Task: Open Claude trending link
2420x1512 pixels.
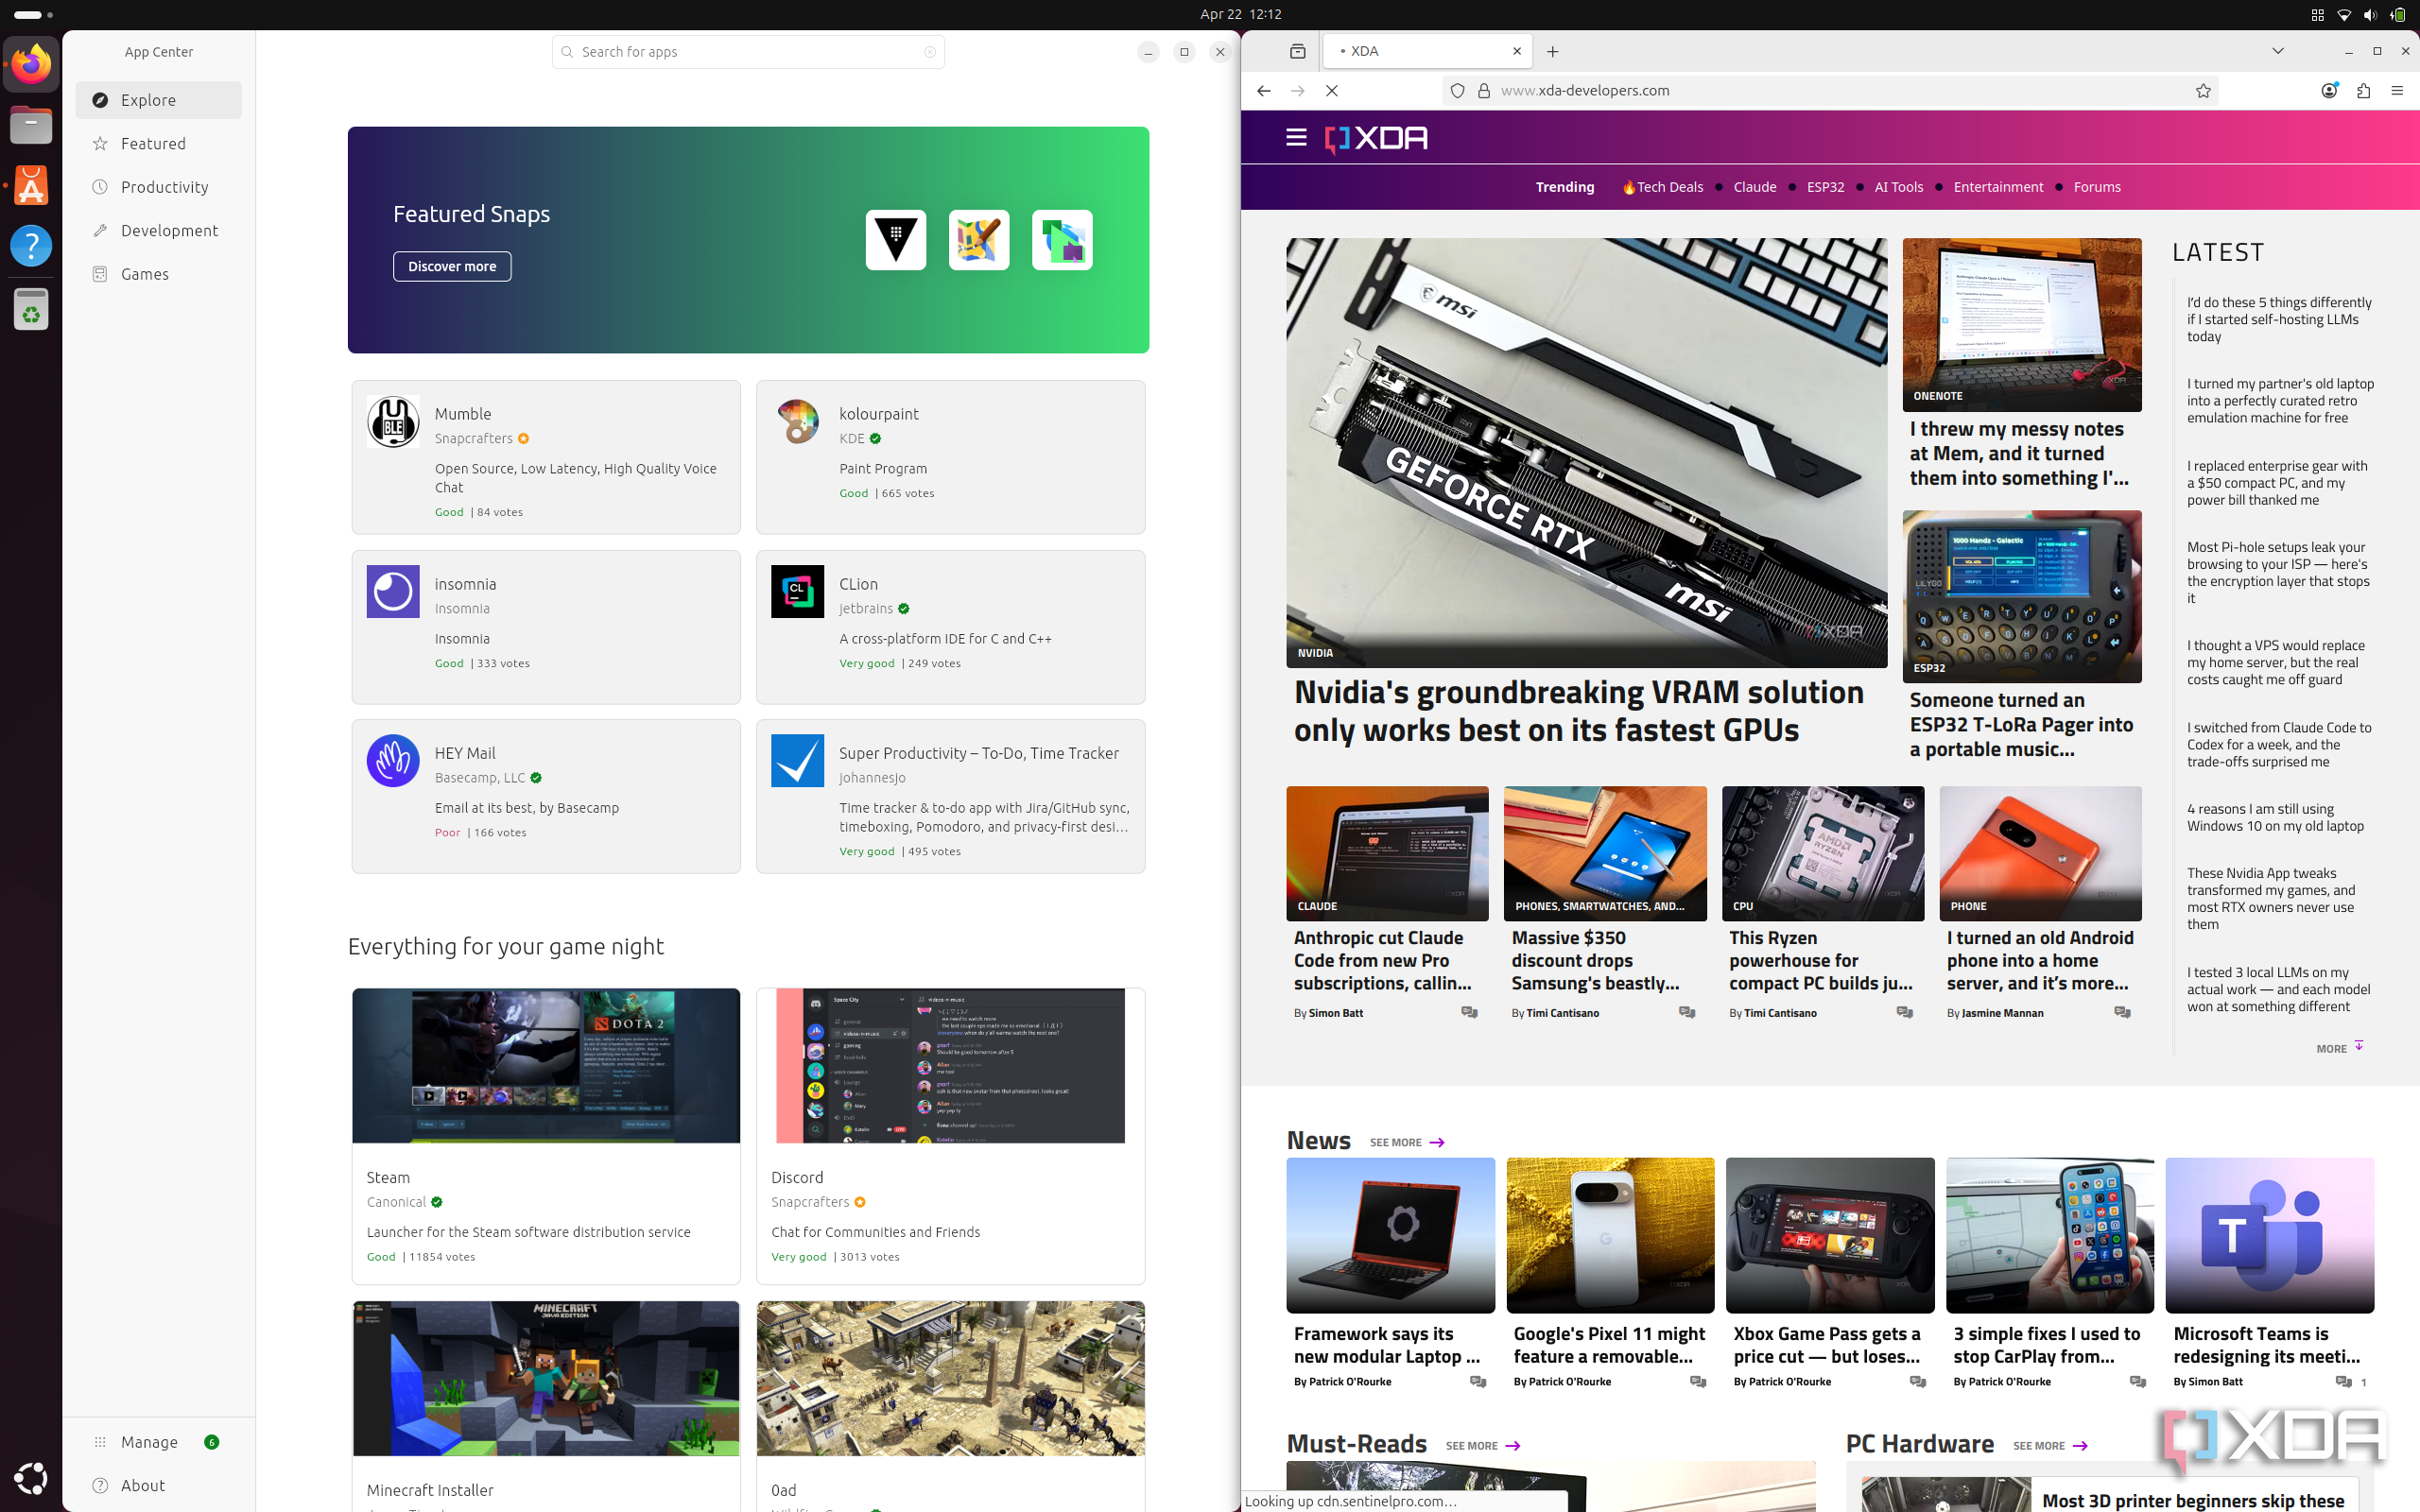Action: (x=1755, y=187)
